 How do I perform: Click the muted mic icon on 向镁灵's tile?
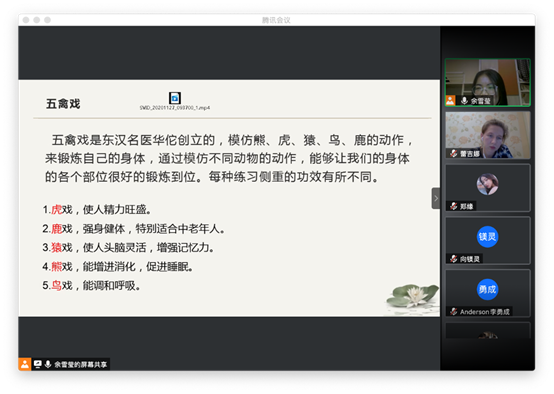(x=454, y=259)
